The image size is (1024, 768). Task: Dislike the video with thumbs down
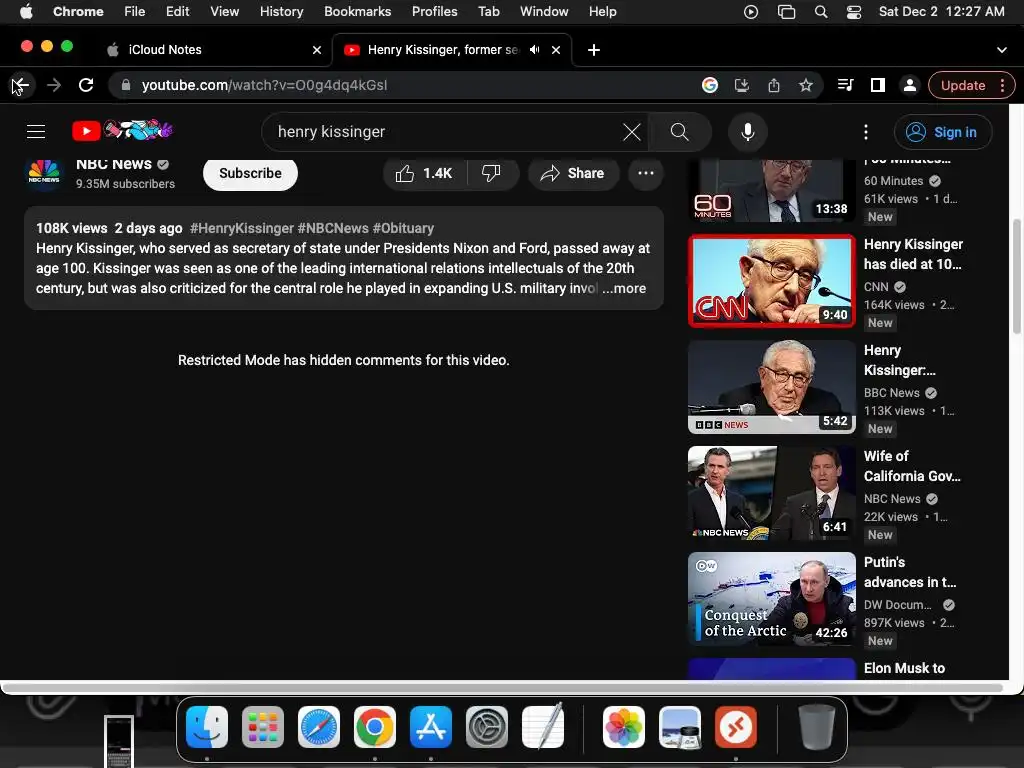pyautogui.click(x=492, y=173)
